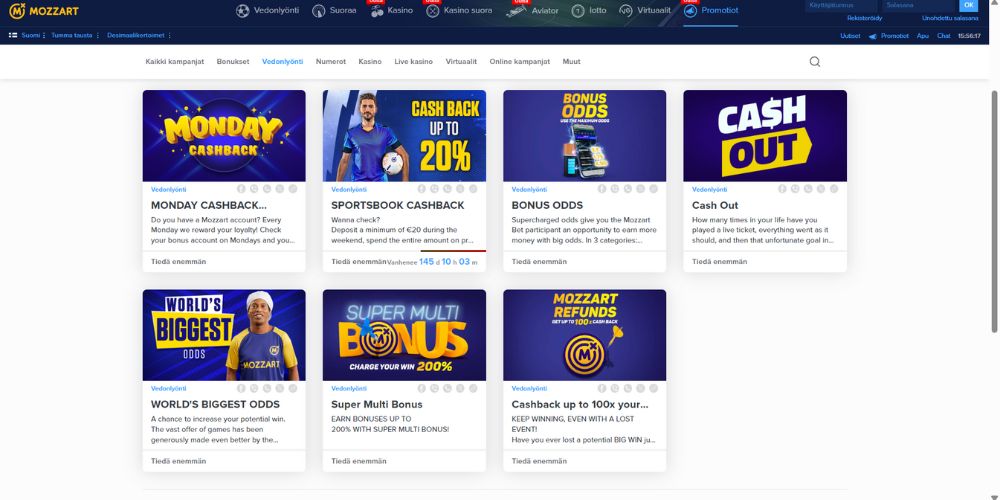Share Super Multi Bonus on Facebook

click(x=422, y=388)
